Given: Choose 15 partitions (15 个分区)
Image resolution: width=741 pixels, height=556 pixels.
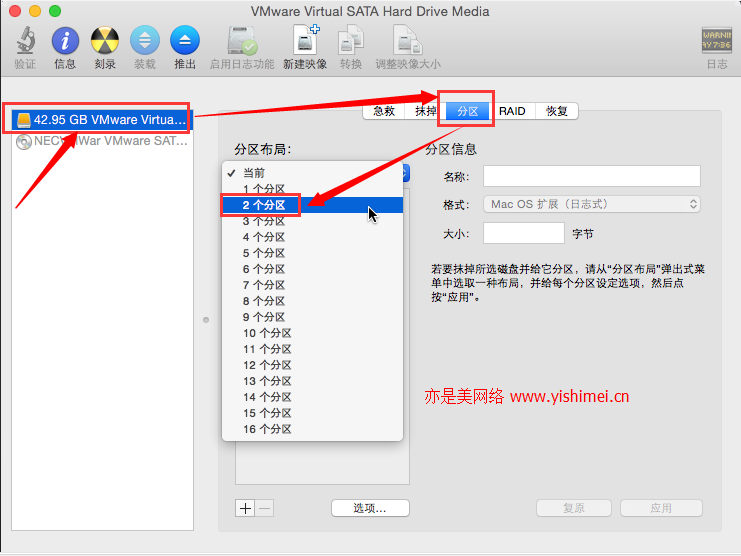Looking at the screenshot, I should pos(312,413).
